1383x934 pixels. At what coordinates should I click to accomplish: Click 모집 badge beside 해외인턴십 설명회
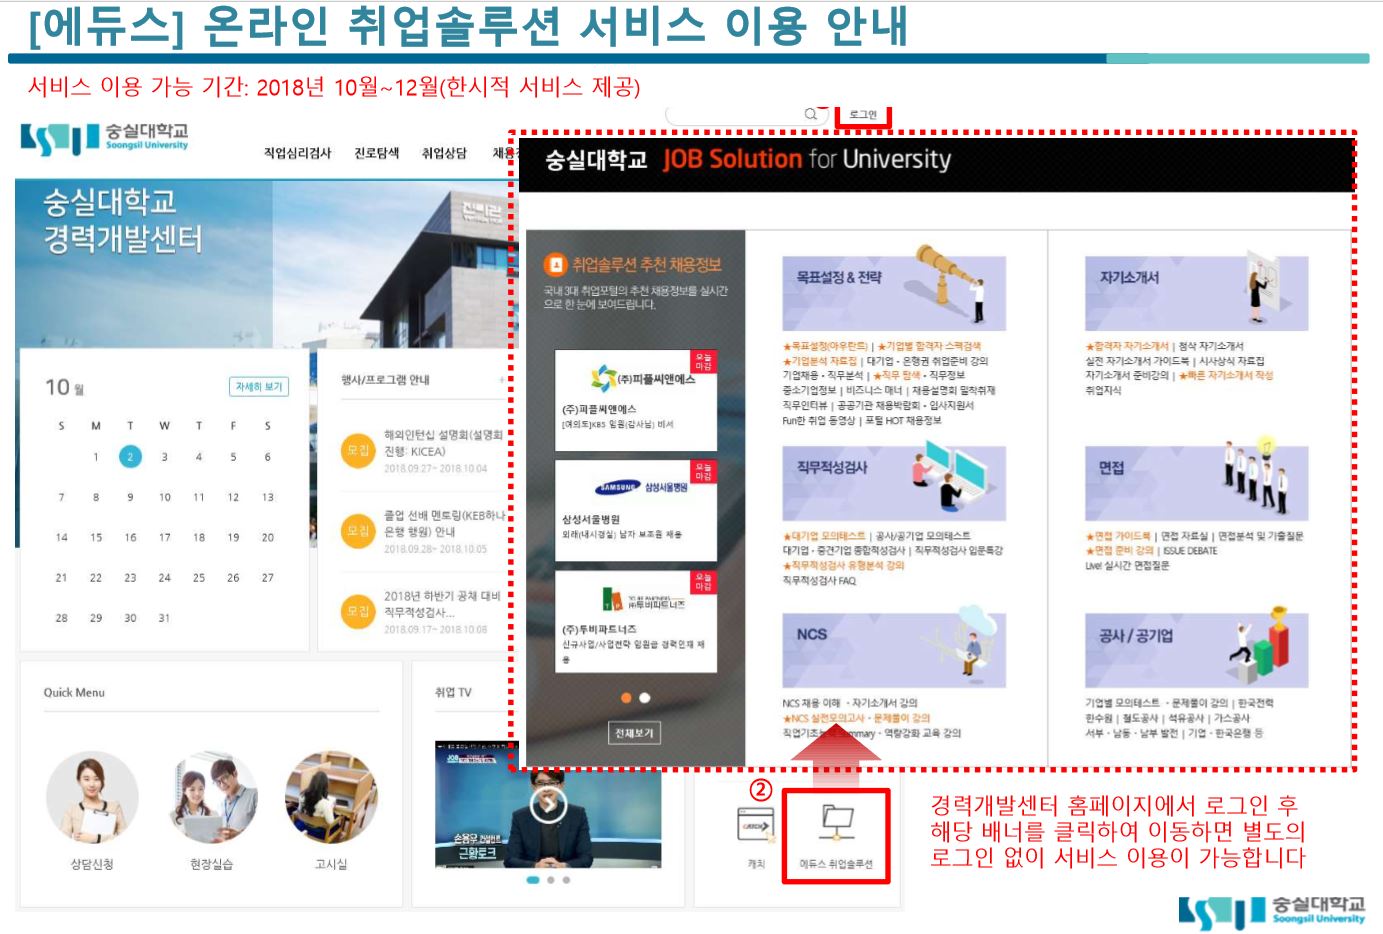[359, 451]
